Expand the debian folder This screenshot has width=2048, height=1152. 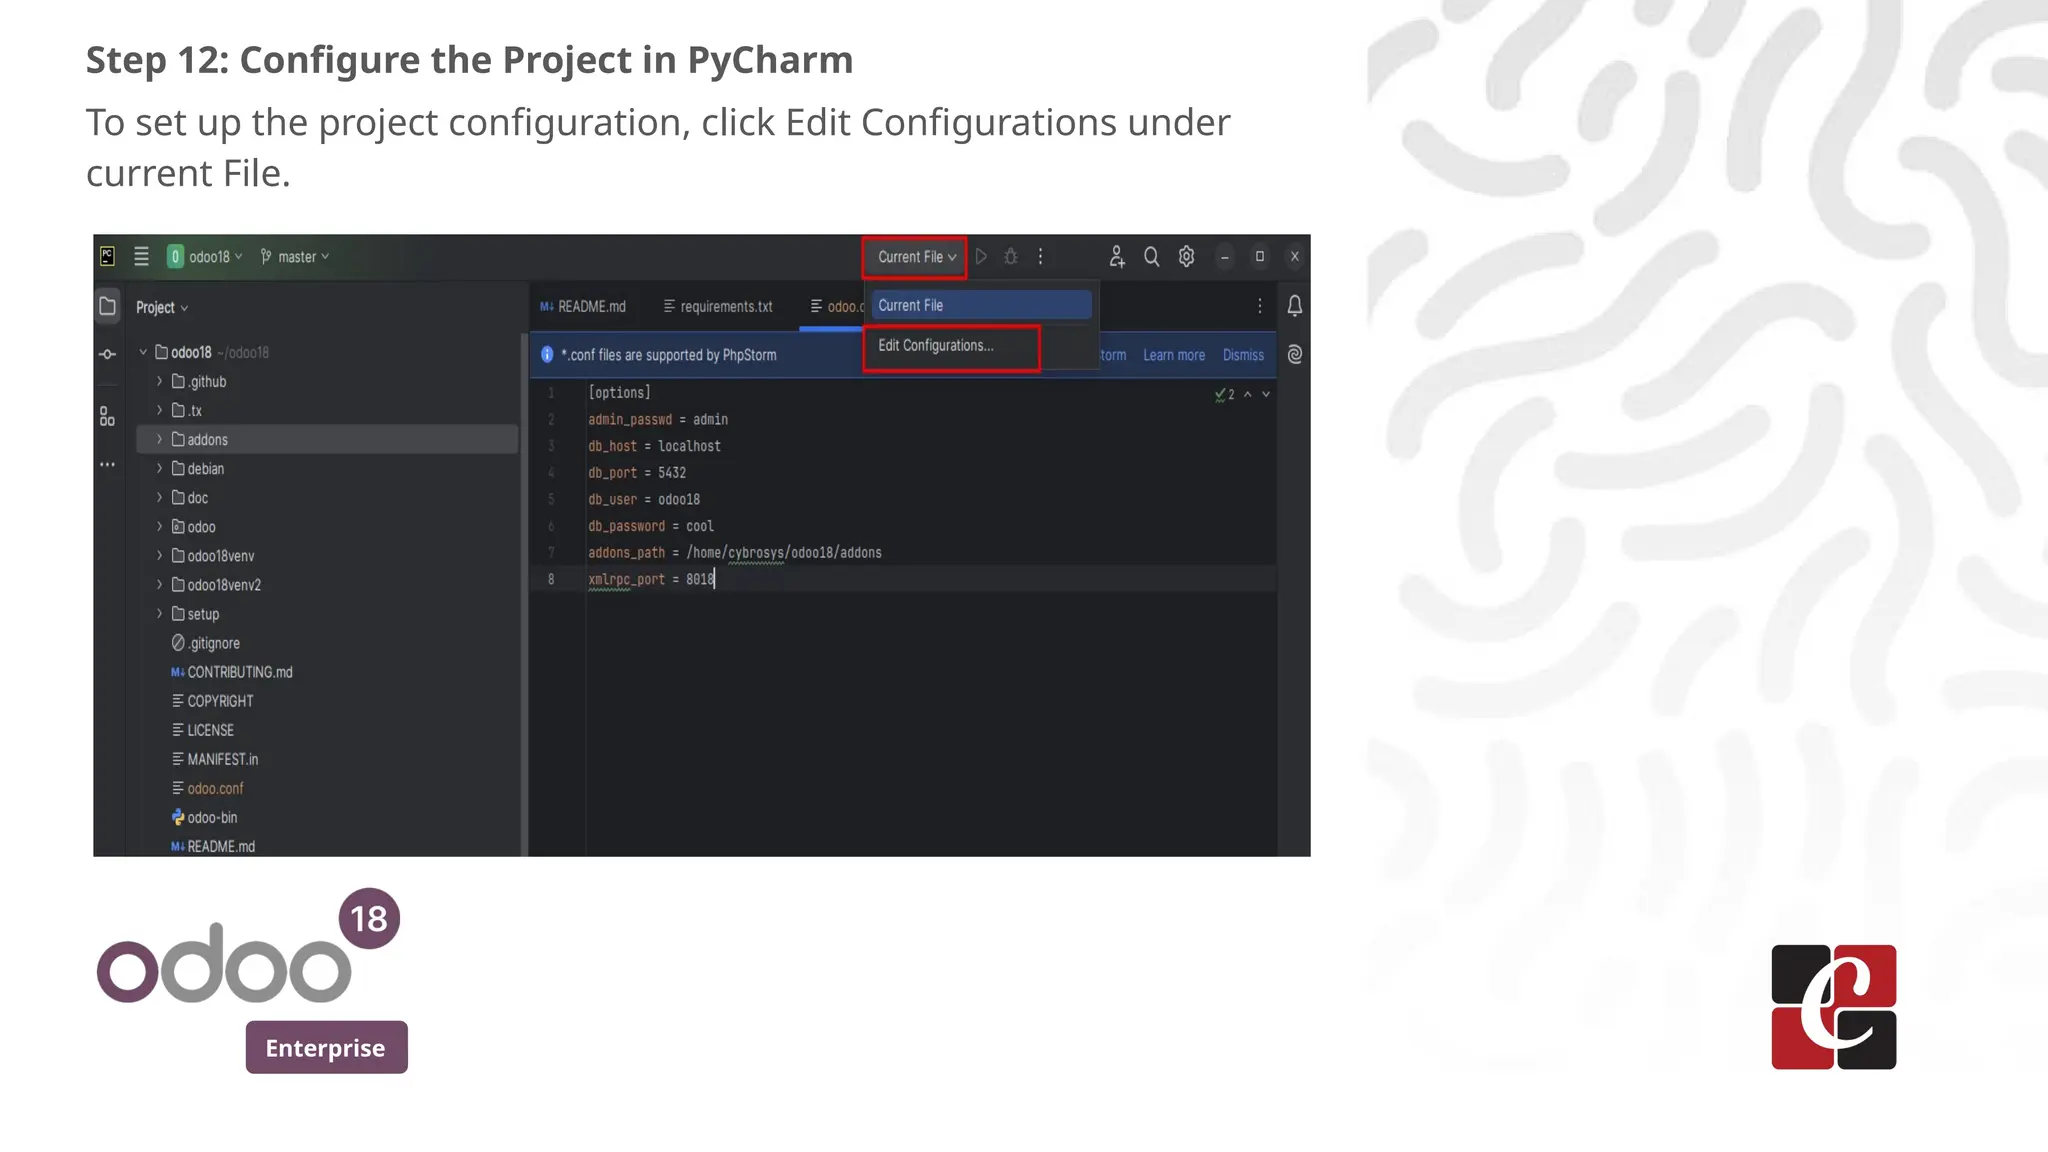click(x=159, y=468)
